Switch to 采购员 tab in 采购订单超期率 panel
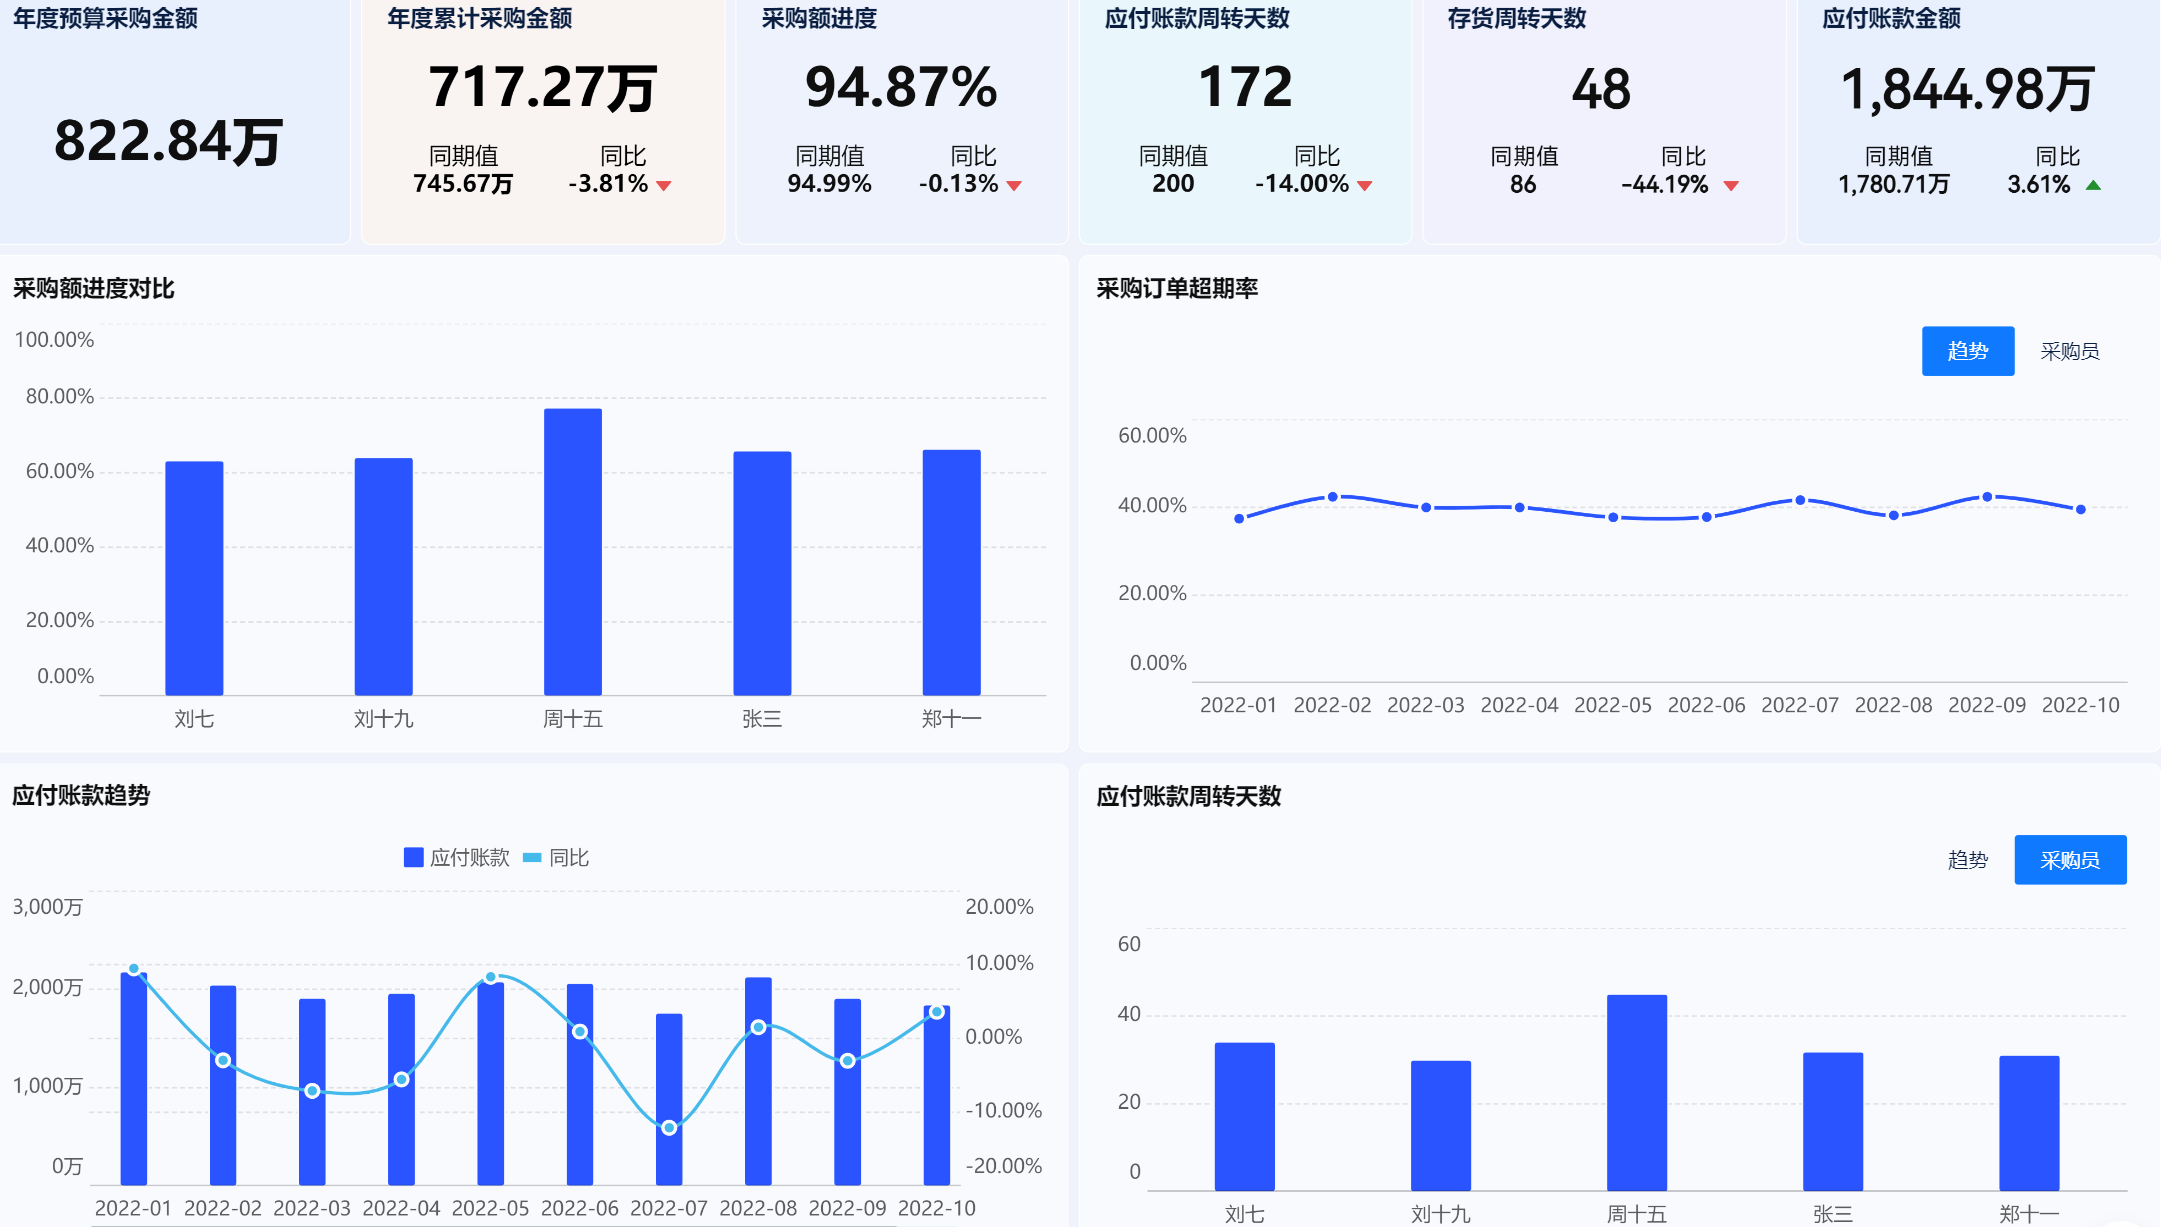Image resolution: width=2161 pixels, height=1227 pixels. [x=2069, y=351]
